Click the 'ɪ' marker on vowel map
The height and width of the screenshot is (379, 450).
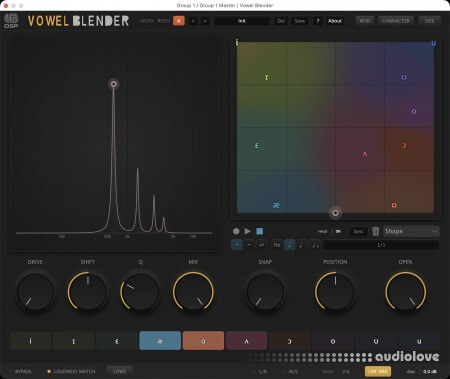[266, 77]
